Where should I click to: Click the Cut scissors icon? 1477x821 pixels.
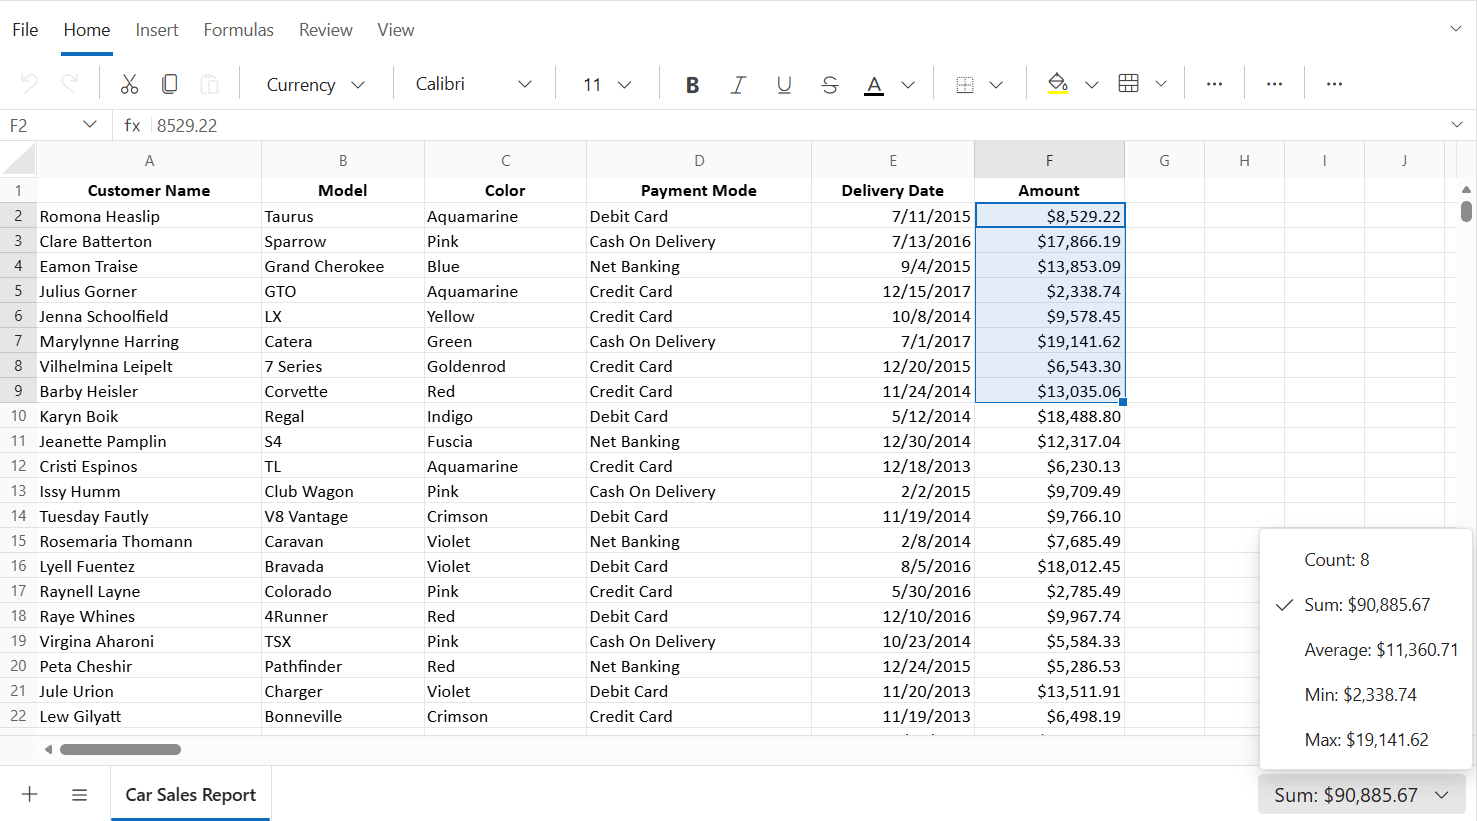[129, 84]
